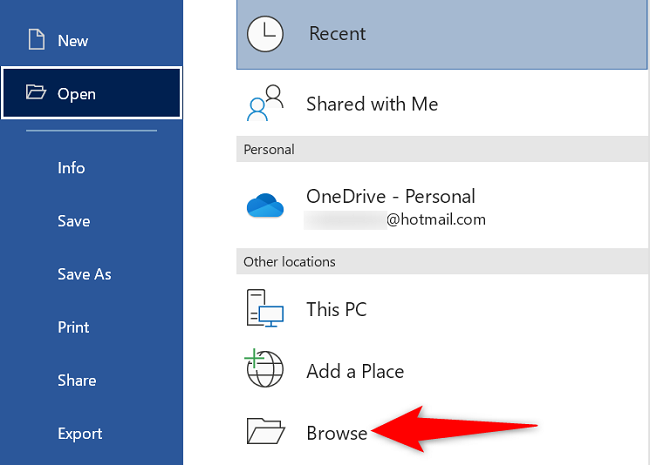Click the Browse folder icon

tap(266, 432)
